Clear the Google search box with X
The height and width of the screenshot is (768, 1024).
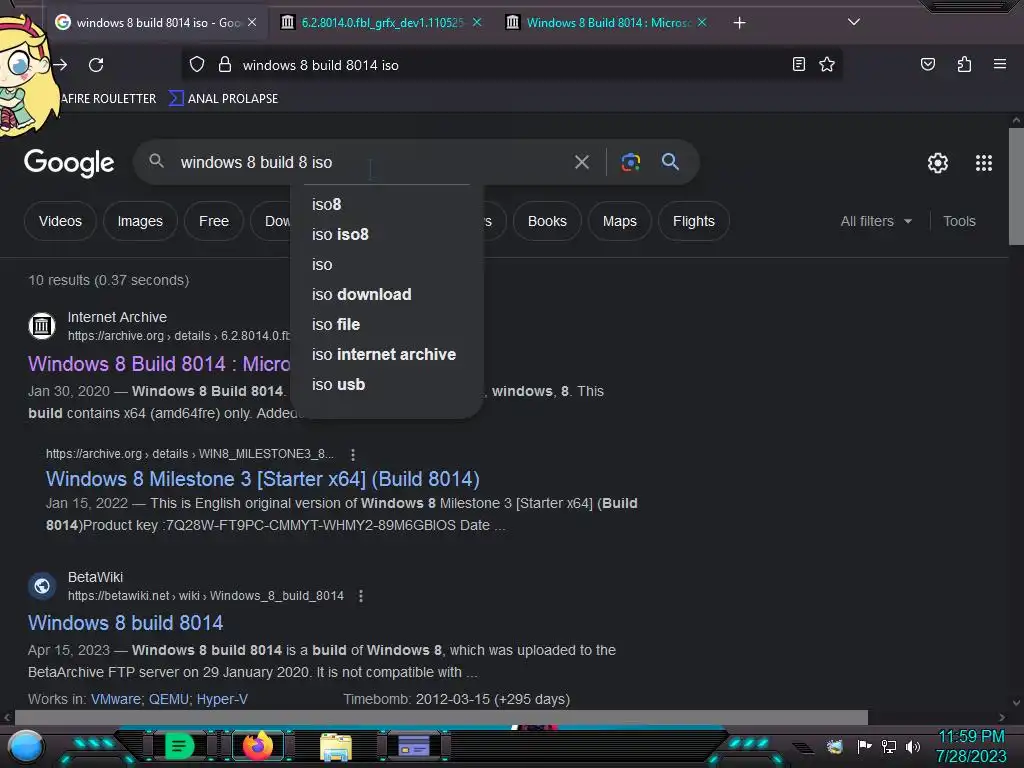point(582,162)
